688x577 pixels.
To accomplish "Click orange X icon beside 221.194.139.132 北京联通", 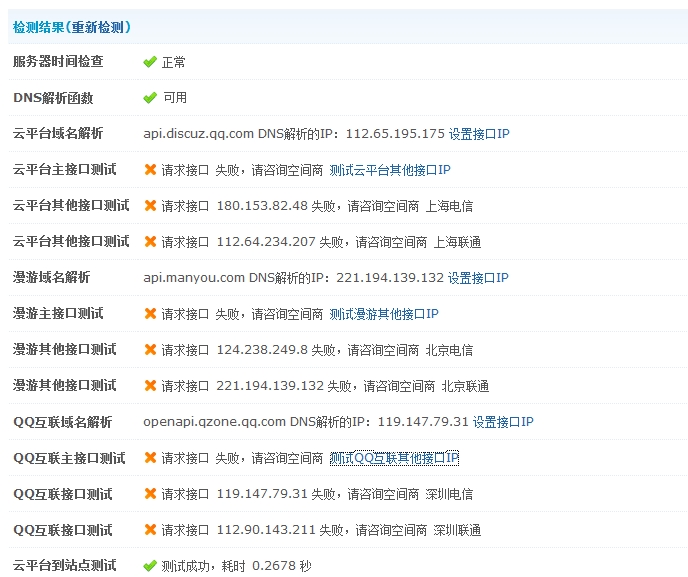I will click(150, 385).
